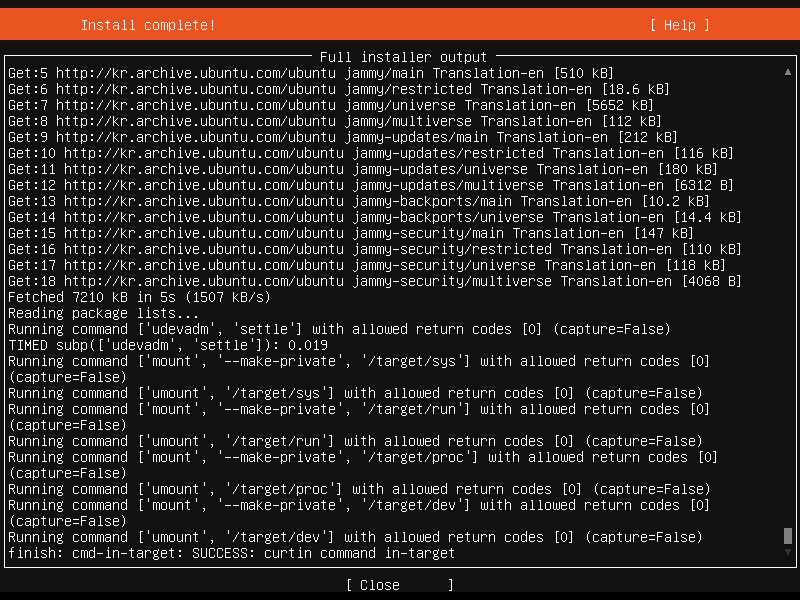Click the Get:6 jammy/restricted line

pyautogui.click(x=339, y=89)
